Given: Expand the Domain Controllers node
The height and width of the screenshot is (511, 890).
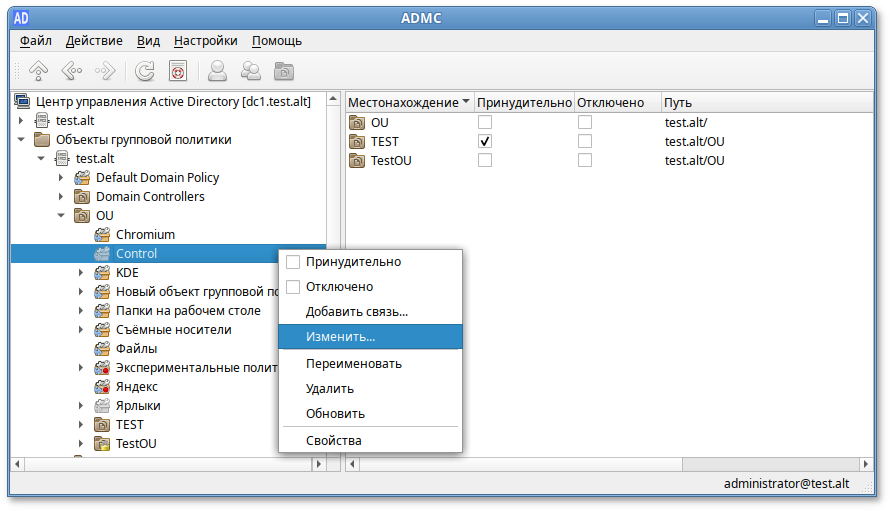Looking at the screenshot, I should click(61, 197).
